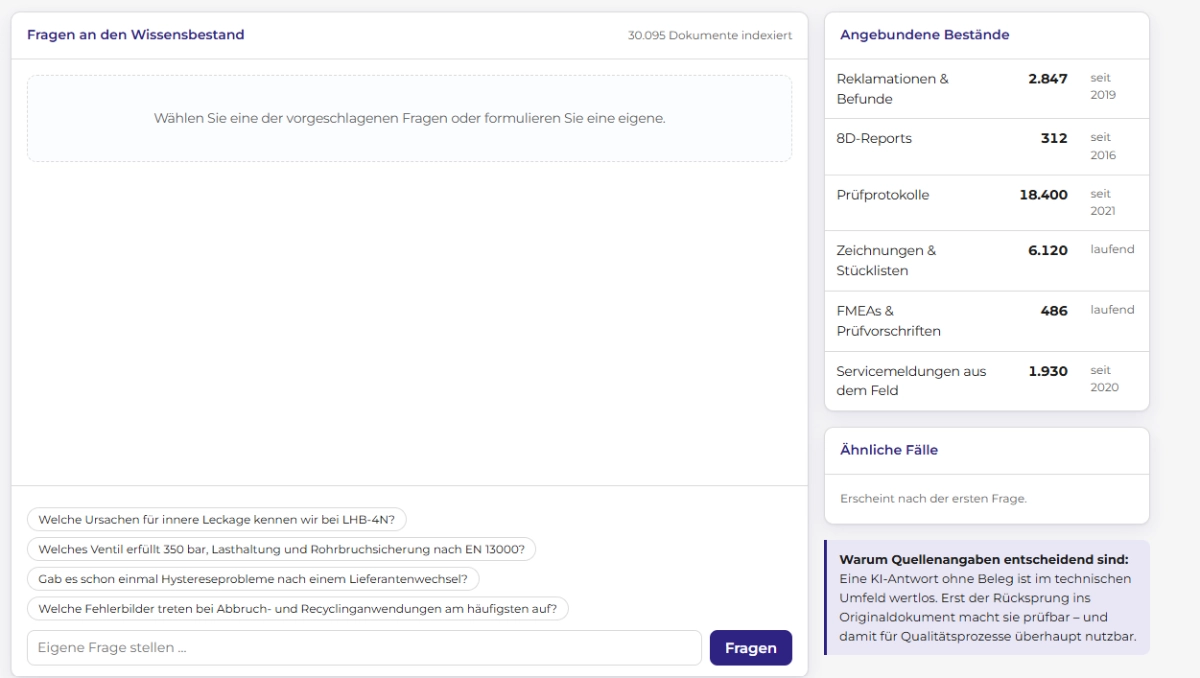Screen dimensions: 1200x678
Task: Click the 8D-Reports row
Action: pyautogui.click(x=987, y=147)
